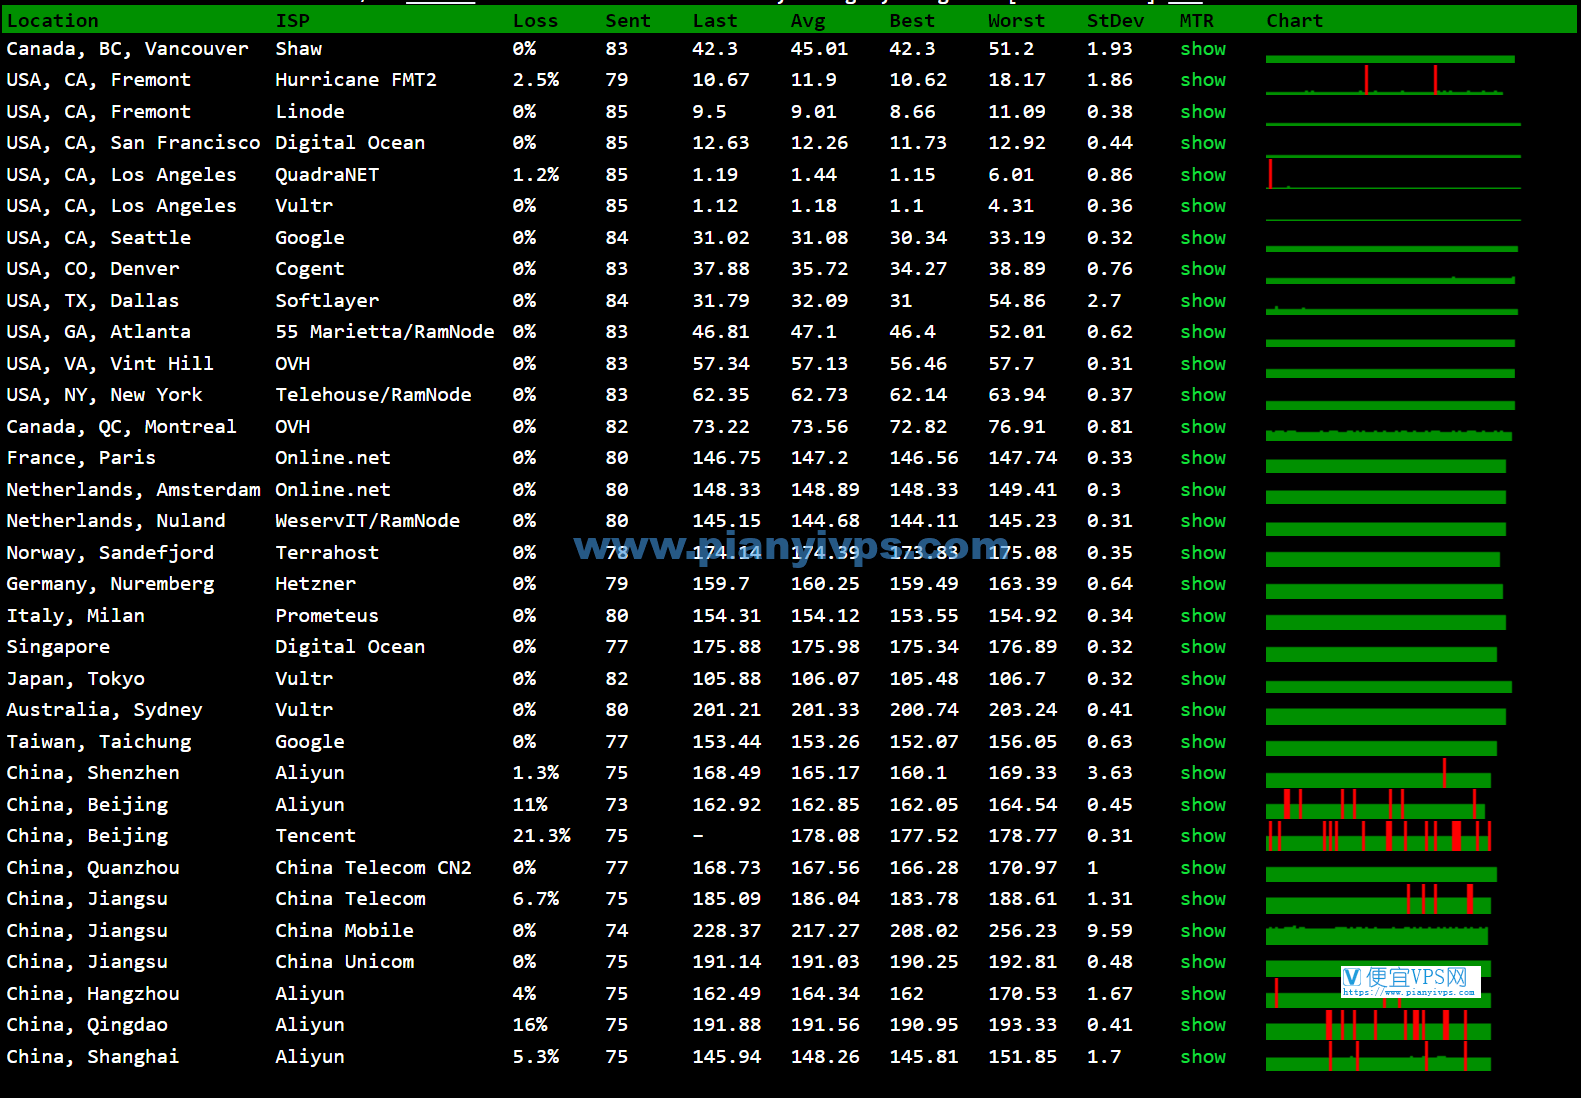
Task: Click the Avg column header
Action: click(x=808, y=21)
